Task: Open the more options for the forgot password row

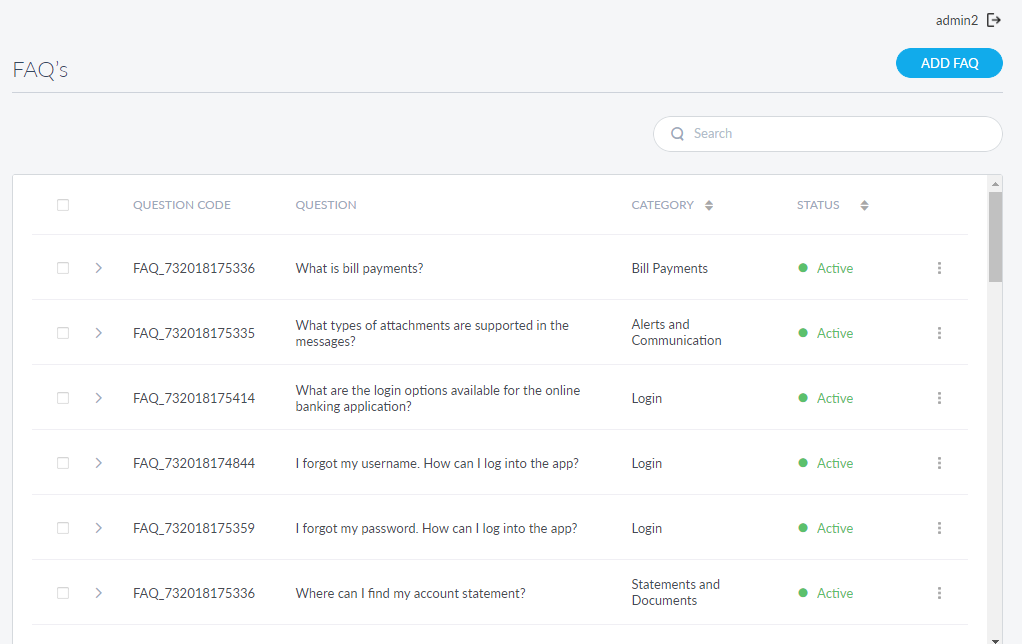Action: click(x=939, y=528)
